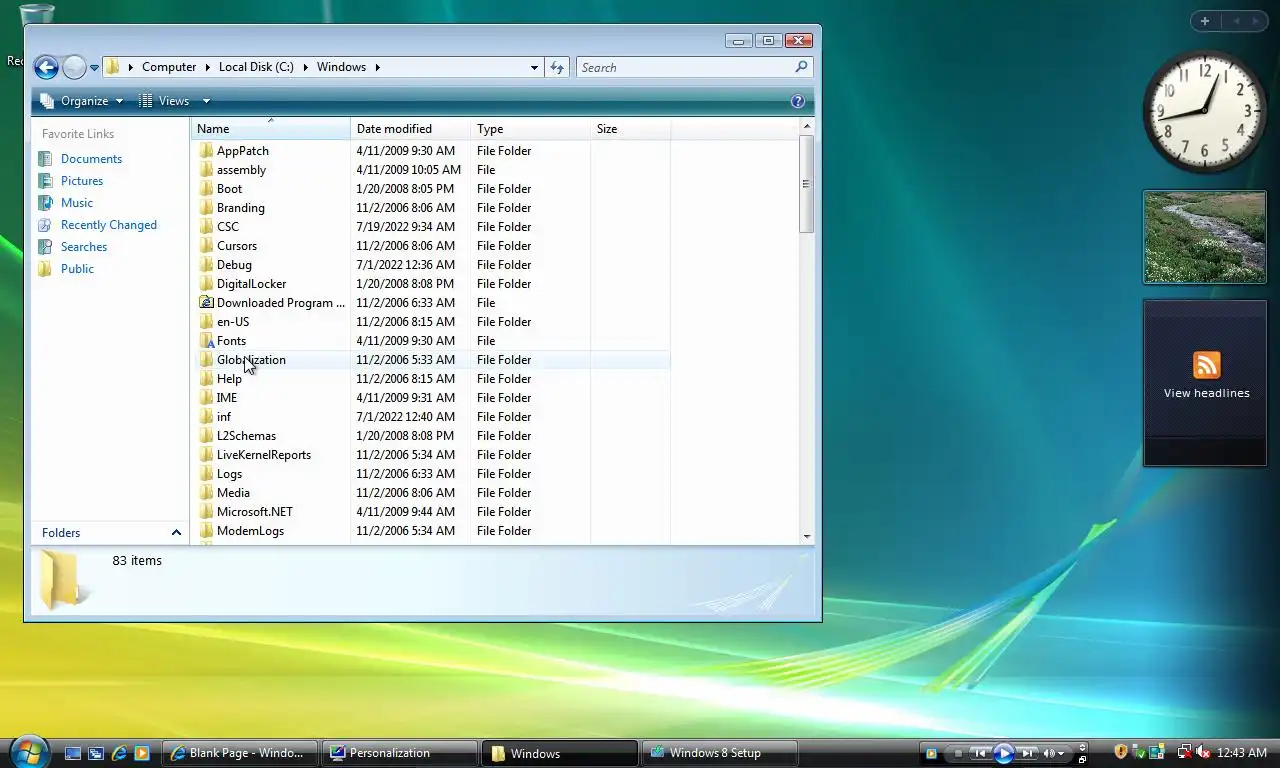Select the en-US folder

[x=233, y=322]
